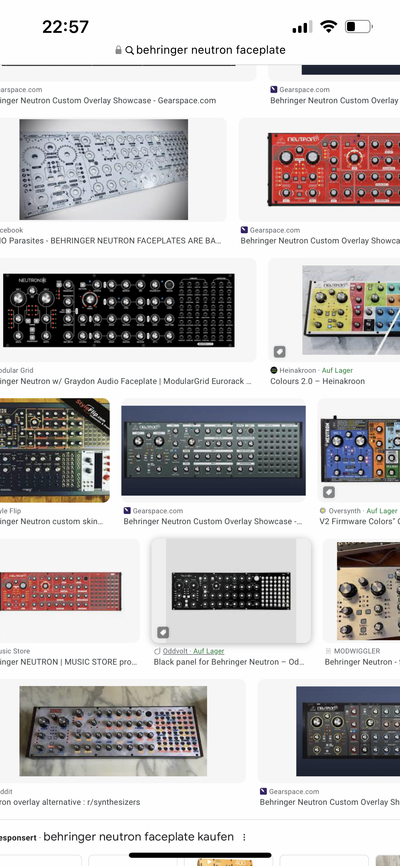Image resolution: width=400 pixels, height=866 pixels.
Task: Tap the product tag icon on Oddvolt image
Action: [x=163, y=632]
